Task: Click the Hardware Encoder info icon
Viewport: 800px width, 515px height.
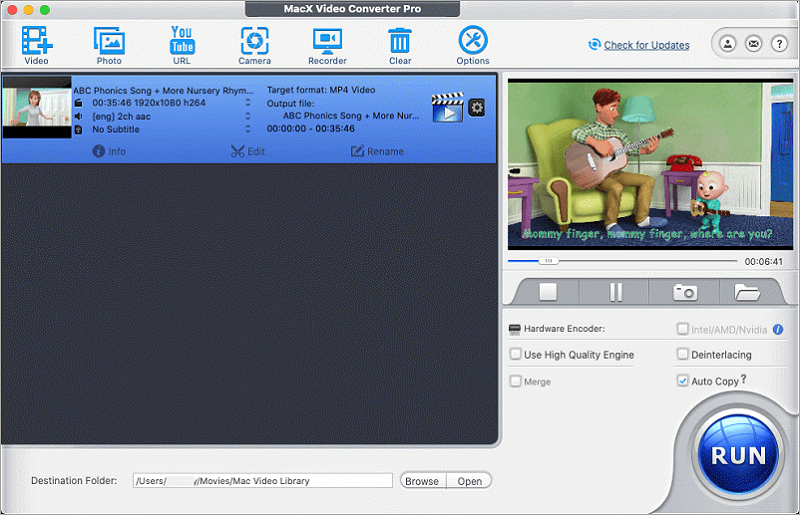Action: pyautogui.click(x=778, y=330)
